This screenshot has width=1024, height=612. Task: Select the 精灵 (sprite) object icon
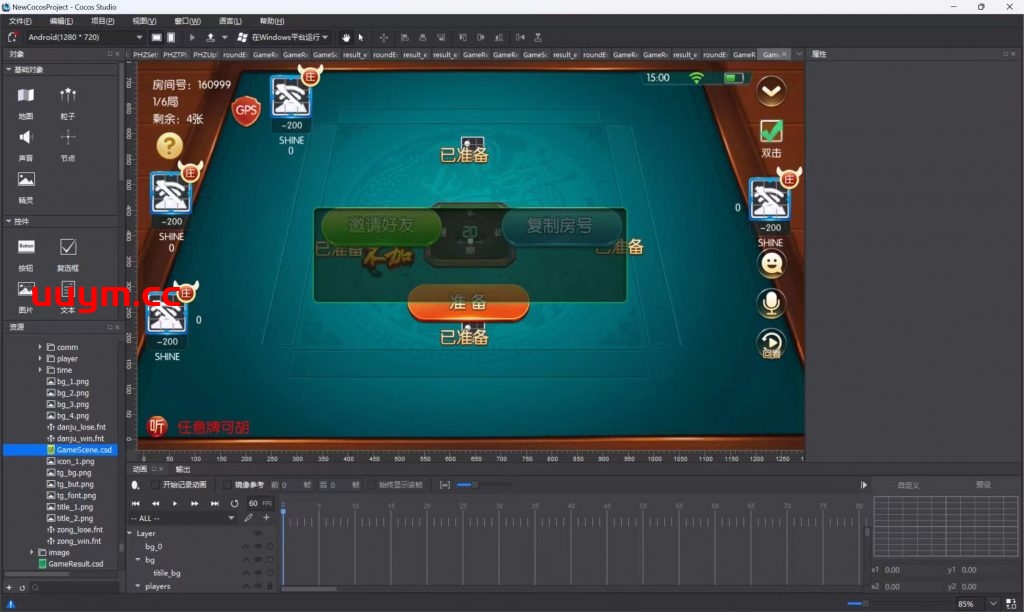point(26,180)
